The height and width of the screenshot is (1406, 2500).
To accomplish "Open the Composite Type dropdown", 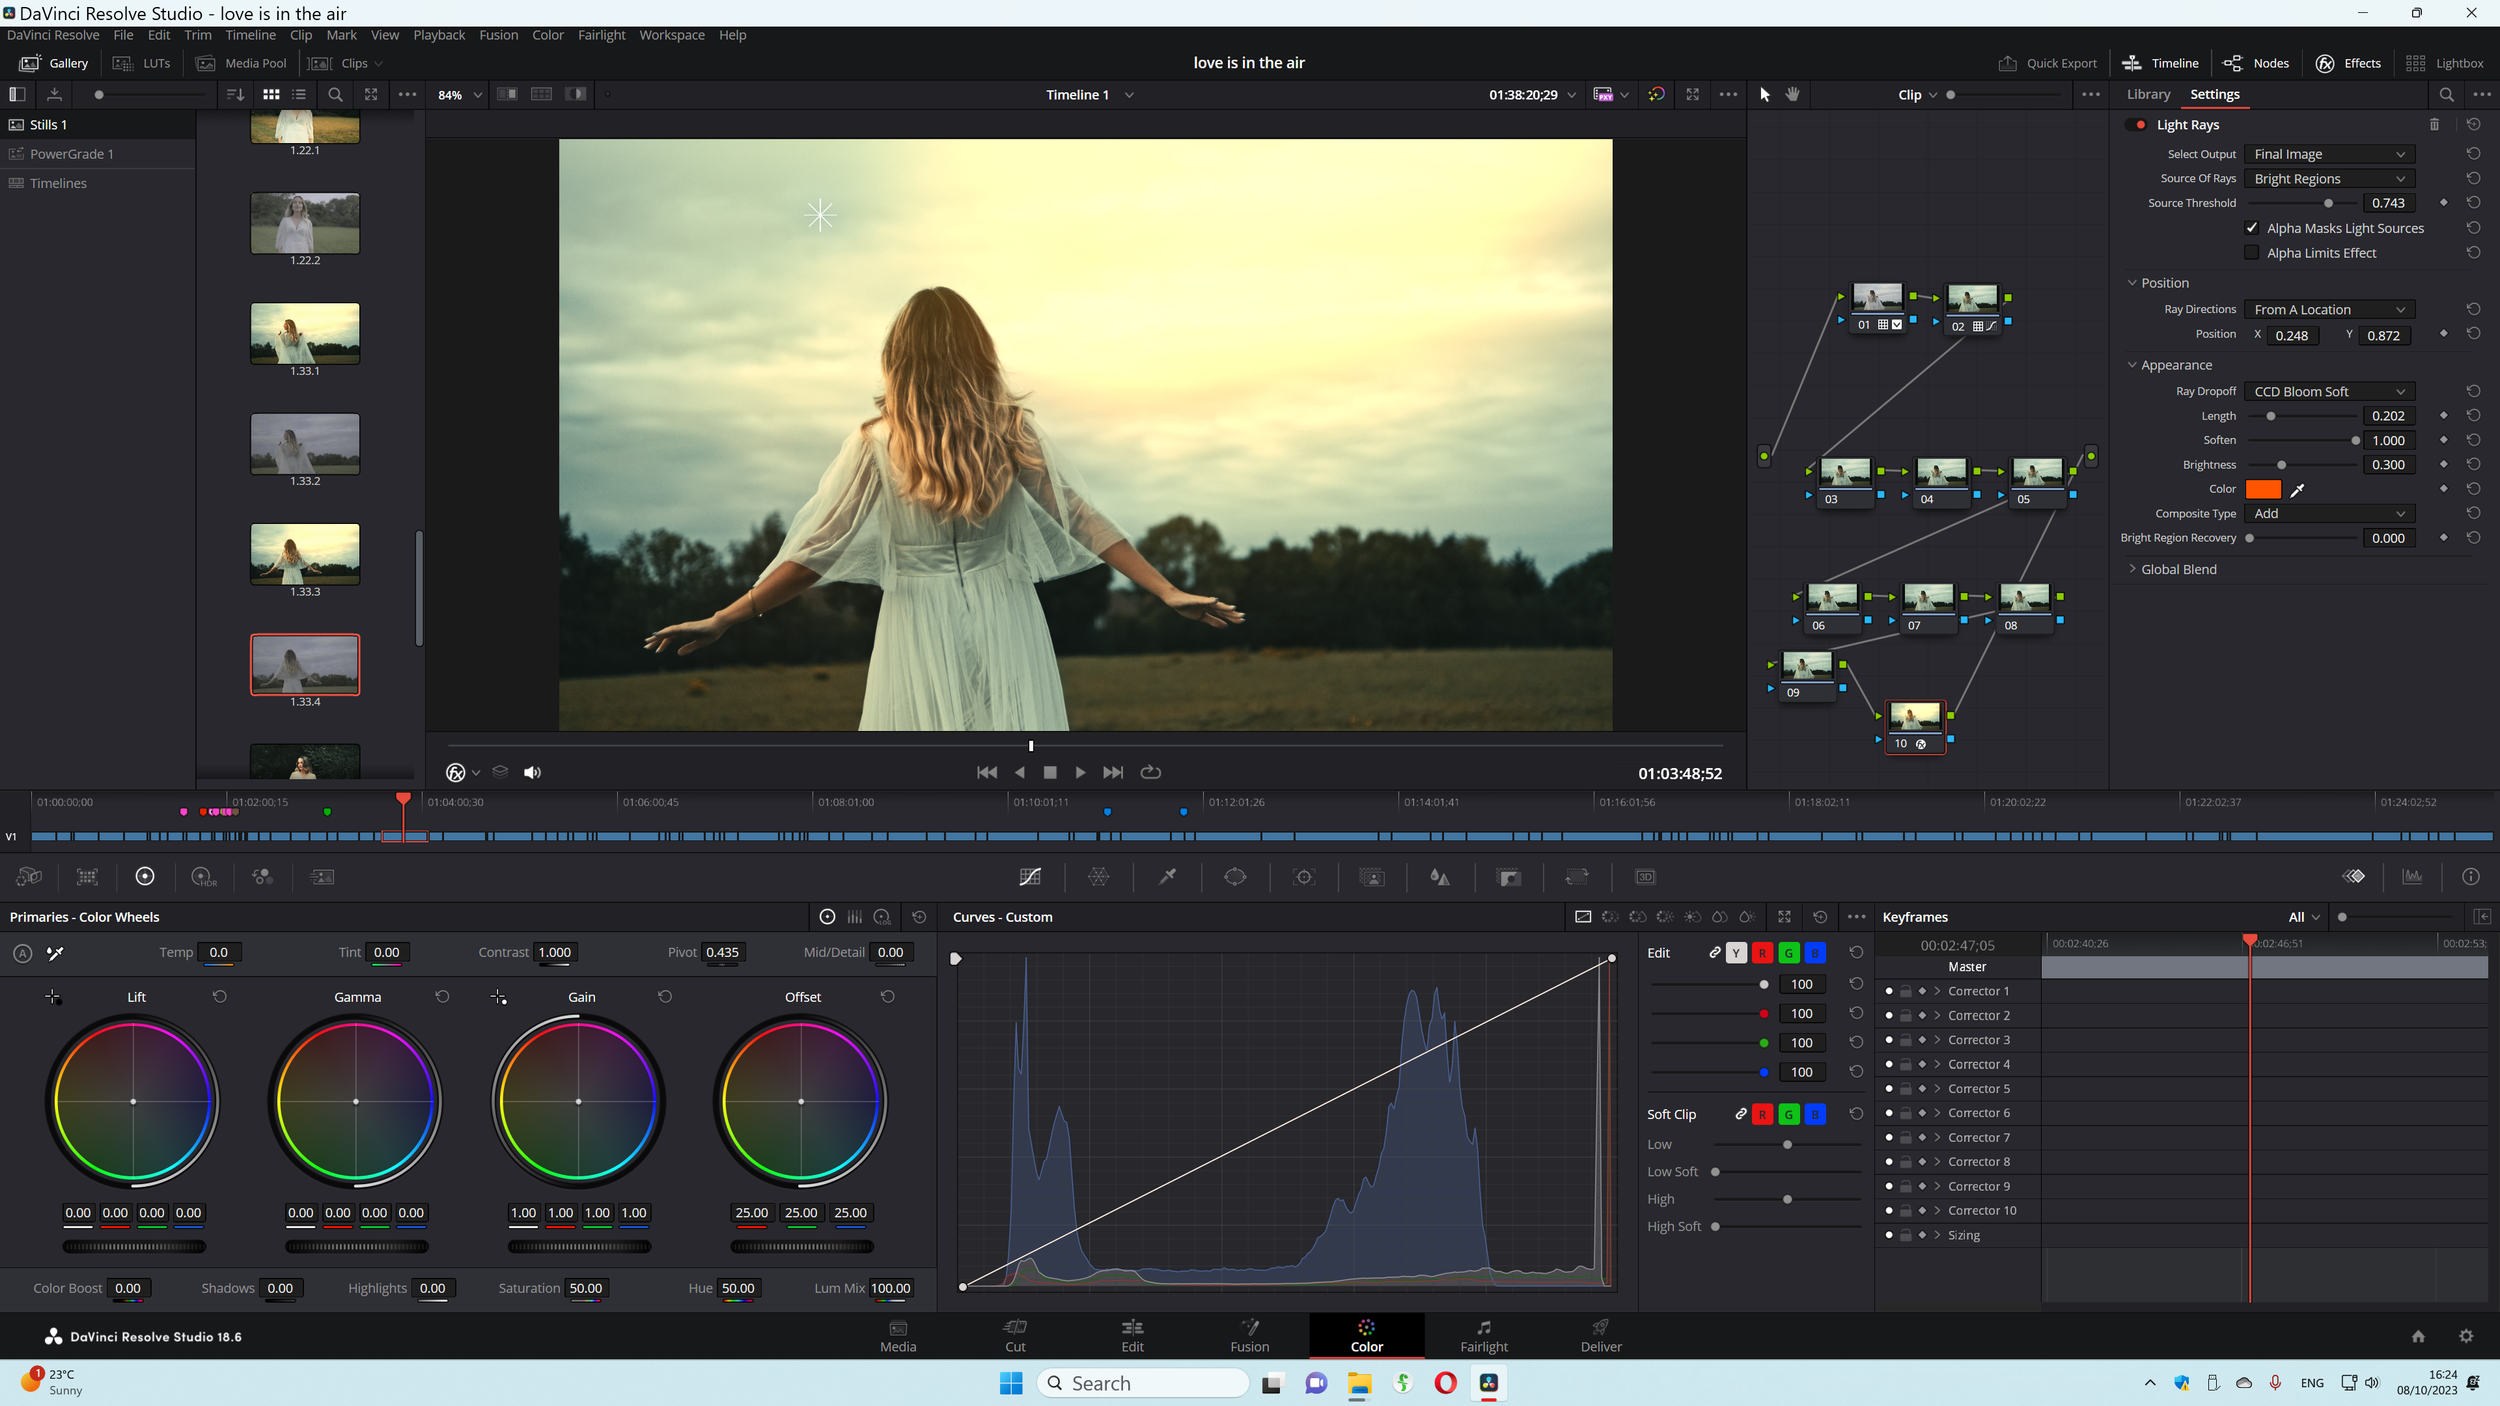I will click(x=2328, y=514).
